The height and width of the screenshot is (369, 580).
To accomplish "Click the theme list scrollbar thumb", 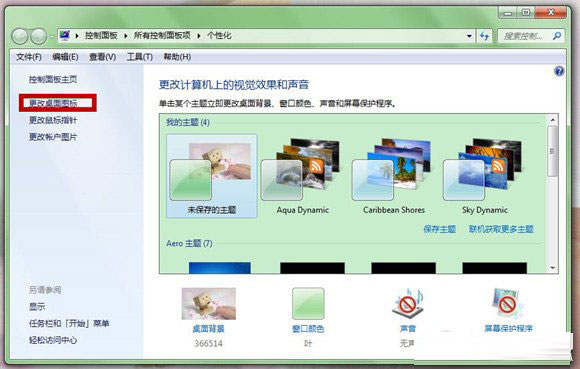I will click(553, 151).
